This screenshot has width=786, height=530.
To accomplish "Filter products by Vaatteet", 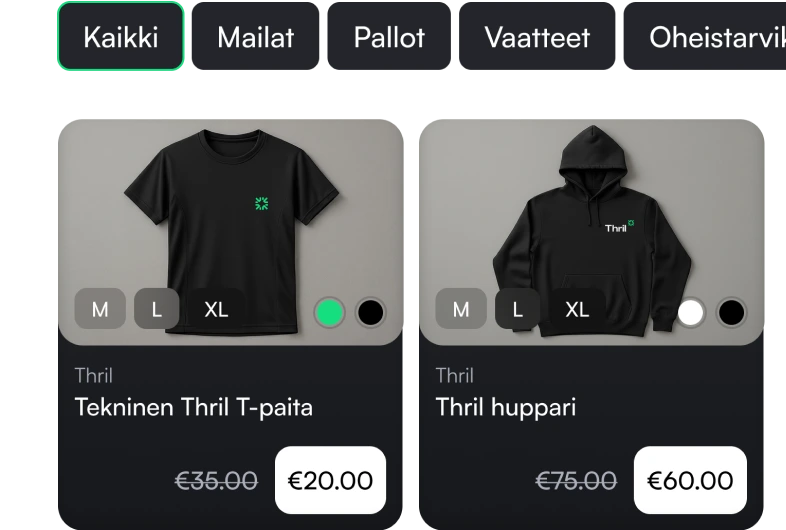I will (x=537, y=36).
